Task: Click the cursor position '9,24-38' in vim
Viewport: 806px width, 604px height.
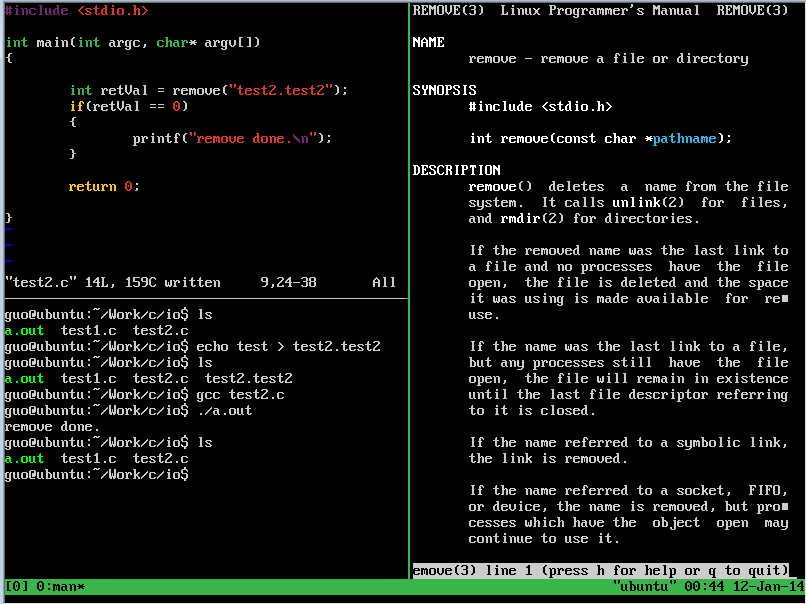Action: 288,282
